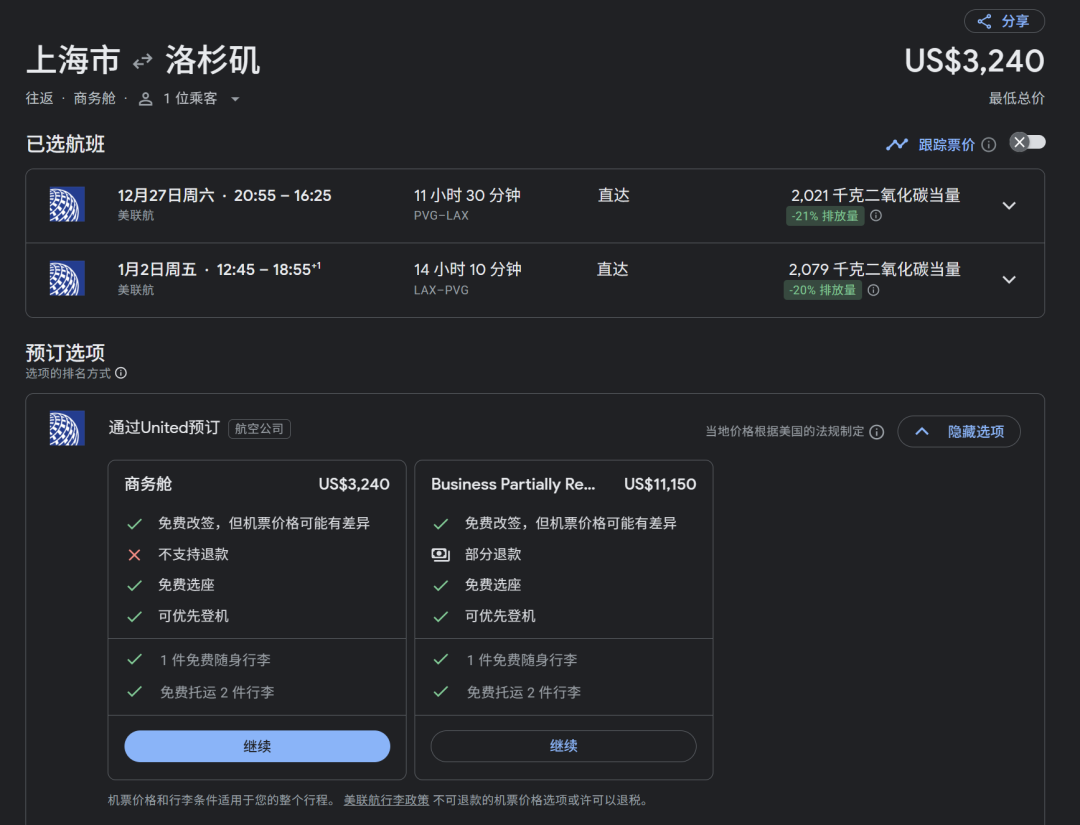This screenshot has height=825, width=1080.
Task: Select the Business Partially Refundable fare card title
Action: [513, 484]
